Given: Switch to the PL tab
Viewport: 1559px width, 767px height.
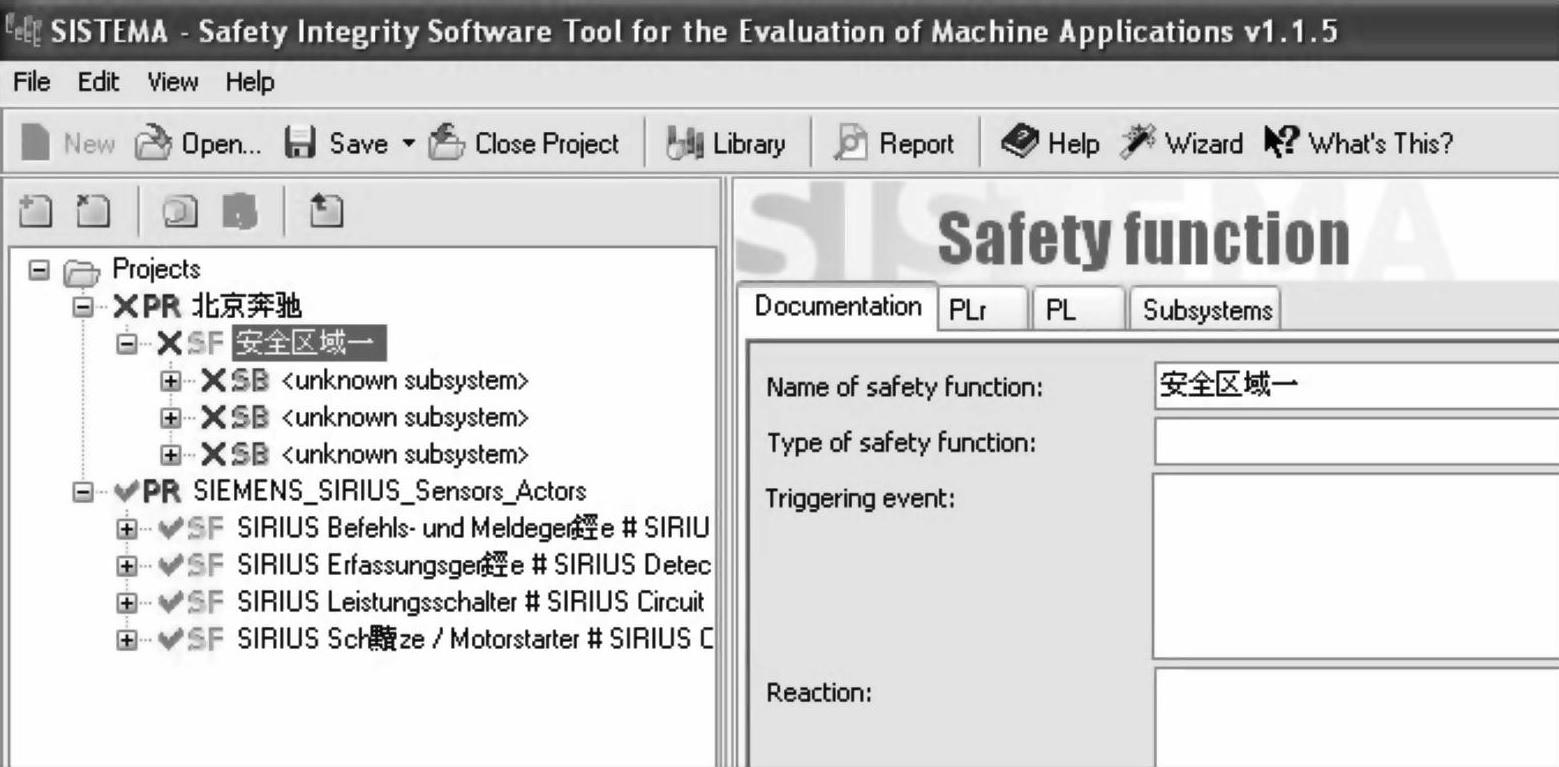Looking at the screenshot, I should click(1076, 309).
